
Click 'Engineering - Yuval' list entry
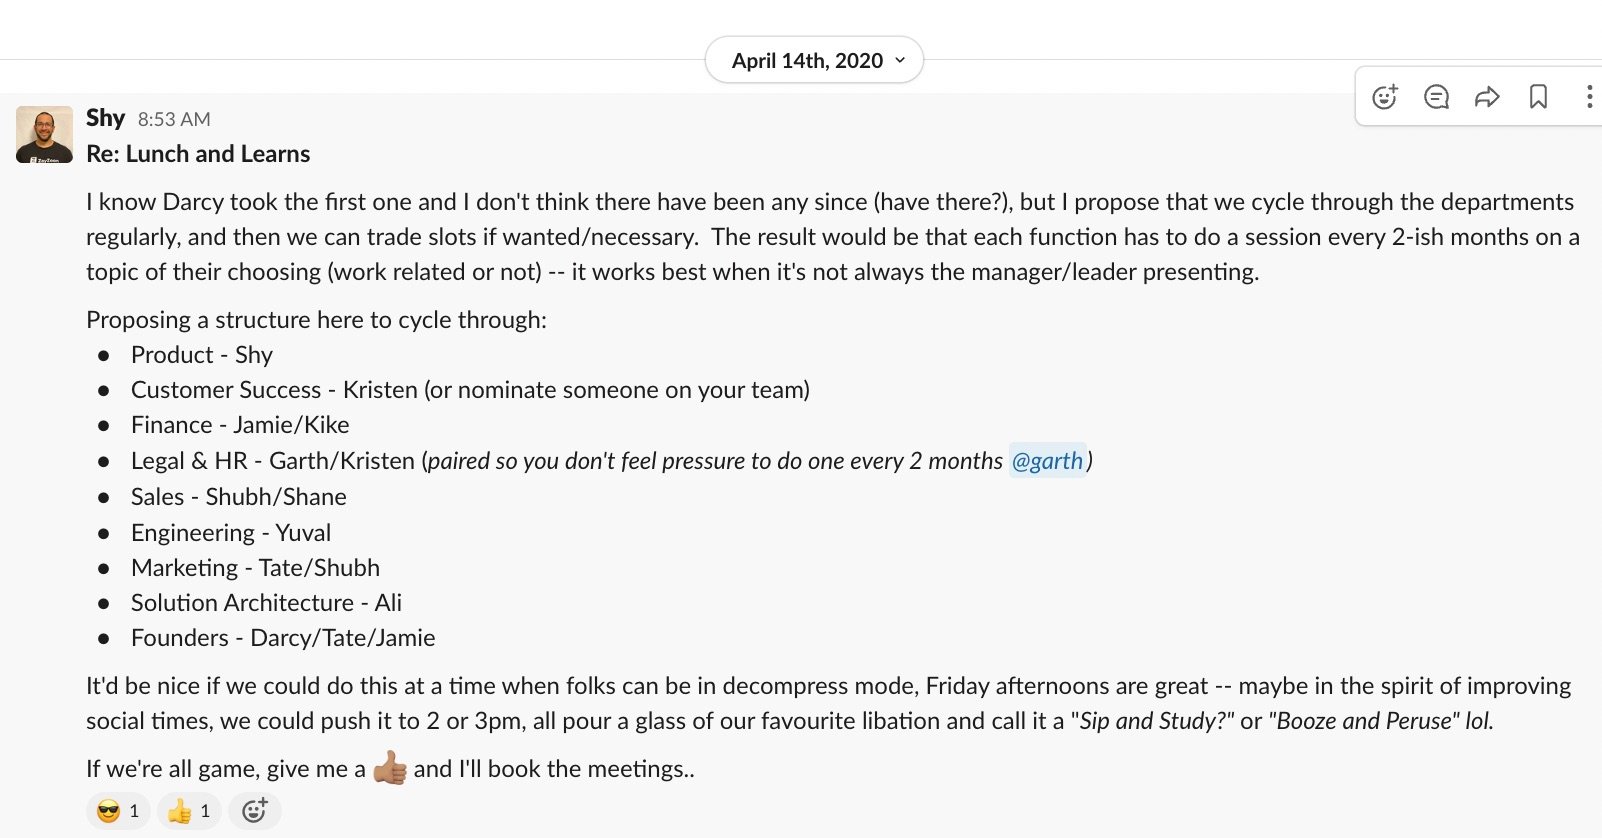(231, 533)
